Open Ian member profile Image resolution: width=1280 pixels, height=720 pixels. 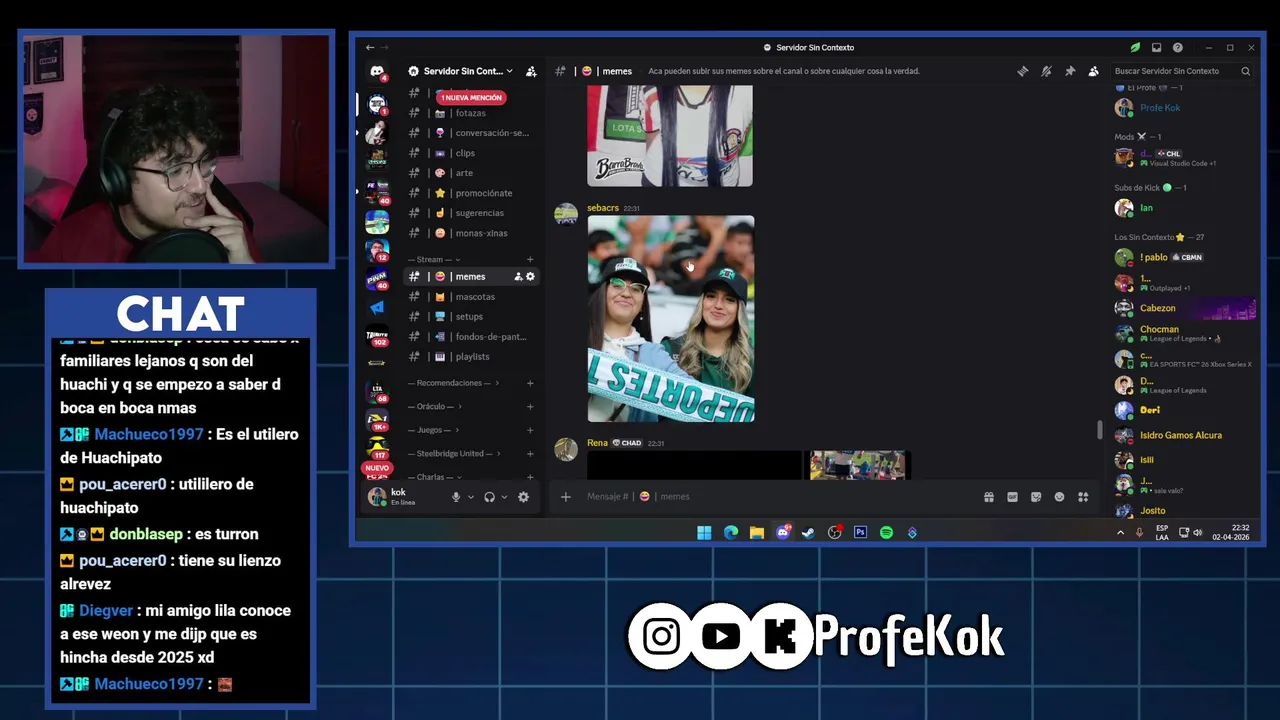coord(1183,208)
